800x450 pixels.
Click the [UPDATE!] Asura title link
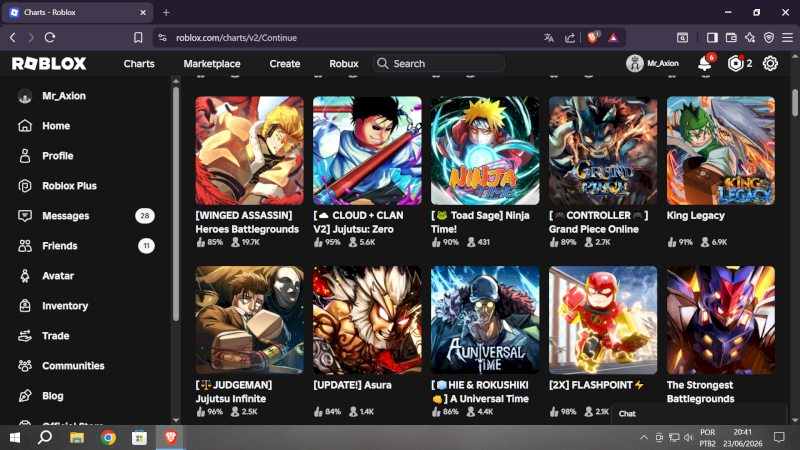(x=353, y=385)
